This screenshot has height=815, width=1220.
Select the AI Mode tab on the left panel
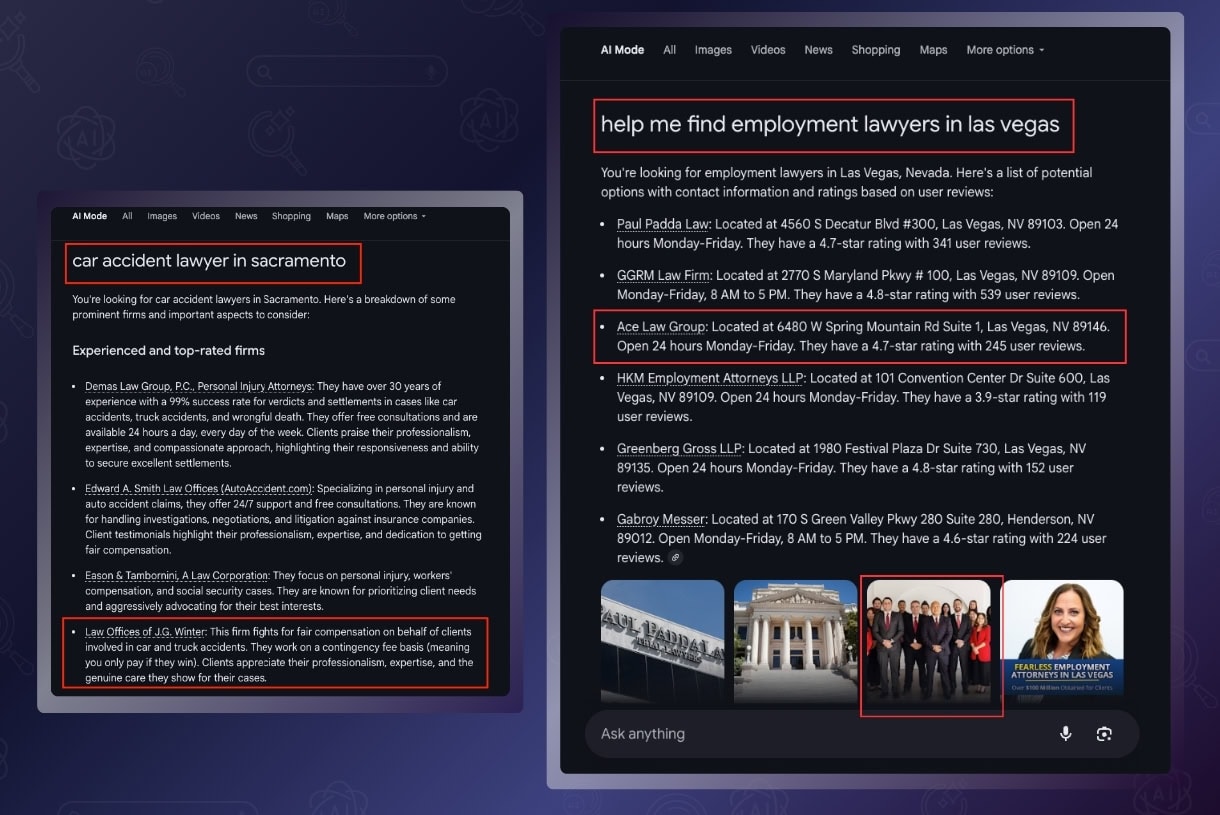click(89, 215)
